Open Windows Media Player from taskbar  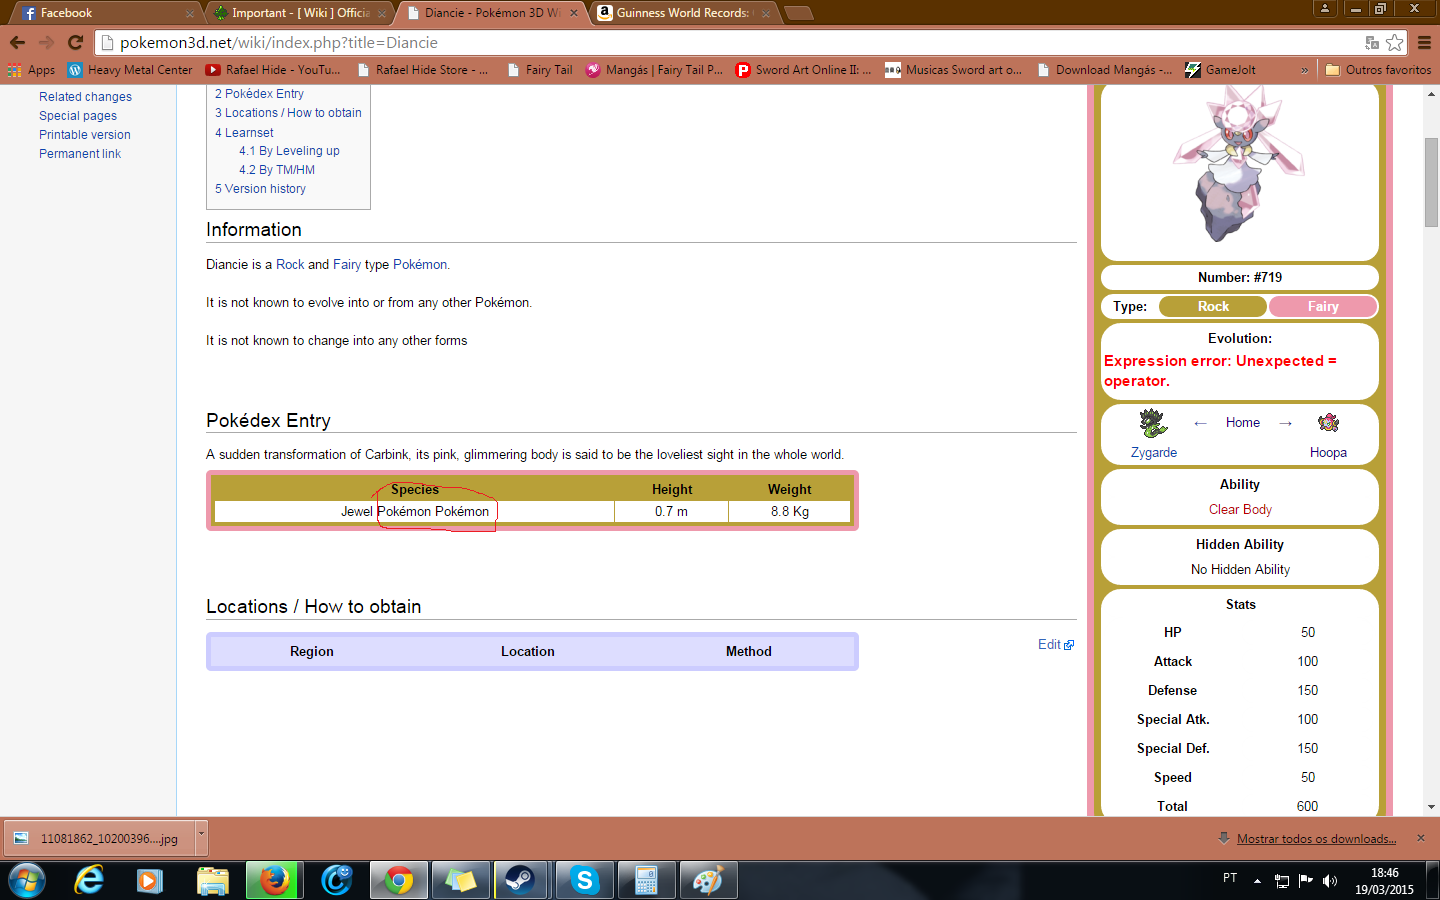[150, 881]
